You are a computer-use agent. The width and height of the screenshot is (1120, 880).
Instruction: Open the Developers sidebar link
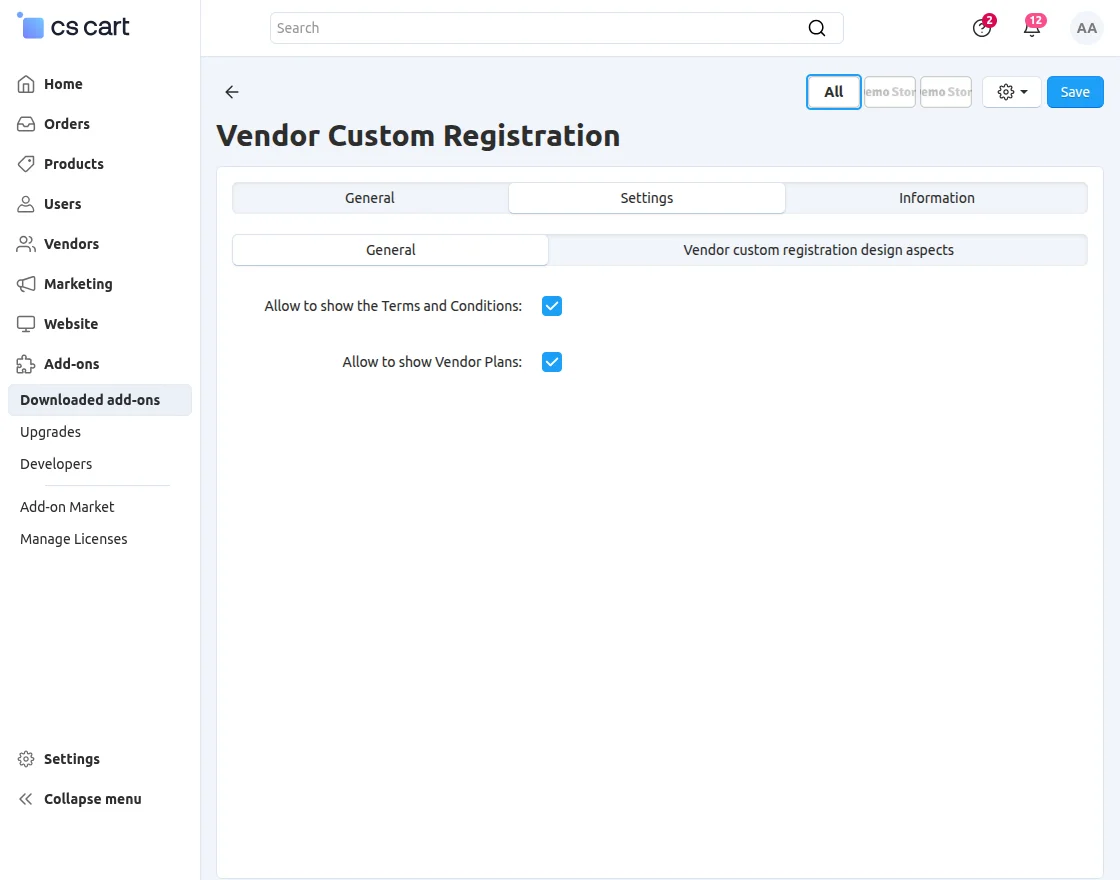(56, 464)
